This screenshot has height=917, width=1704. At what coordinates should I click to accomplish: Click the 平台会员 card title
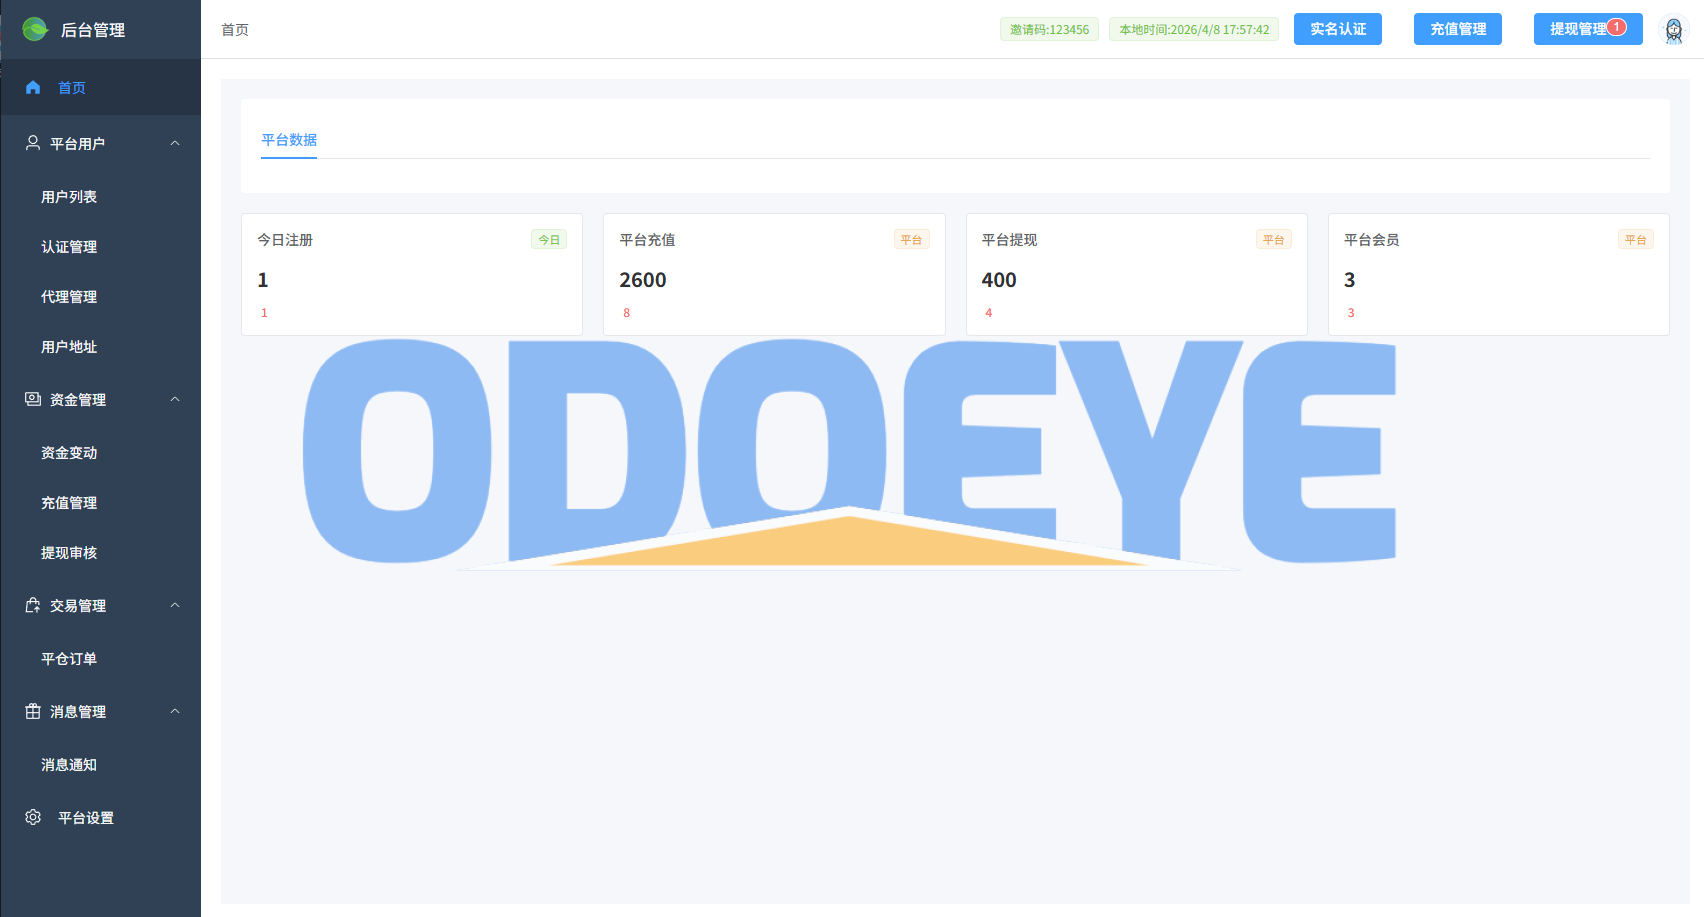click(1371, 240)
